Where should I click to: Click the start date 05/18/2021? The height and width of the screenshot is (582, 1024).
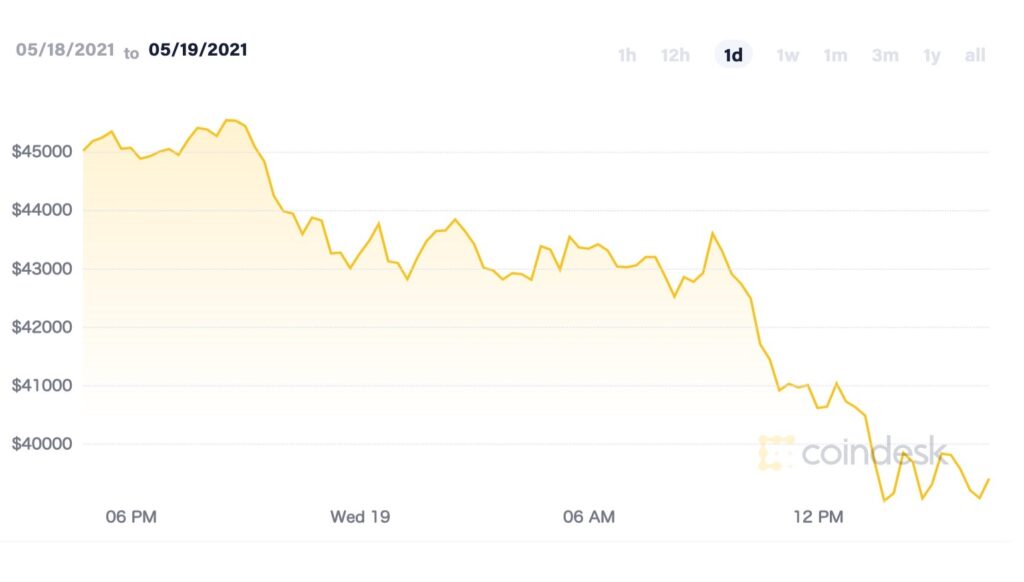coord(62,49)
